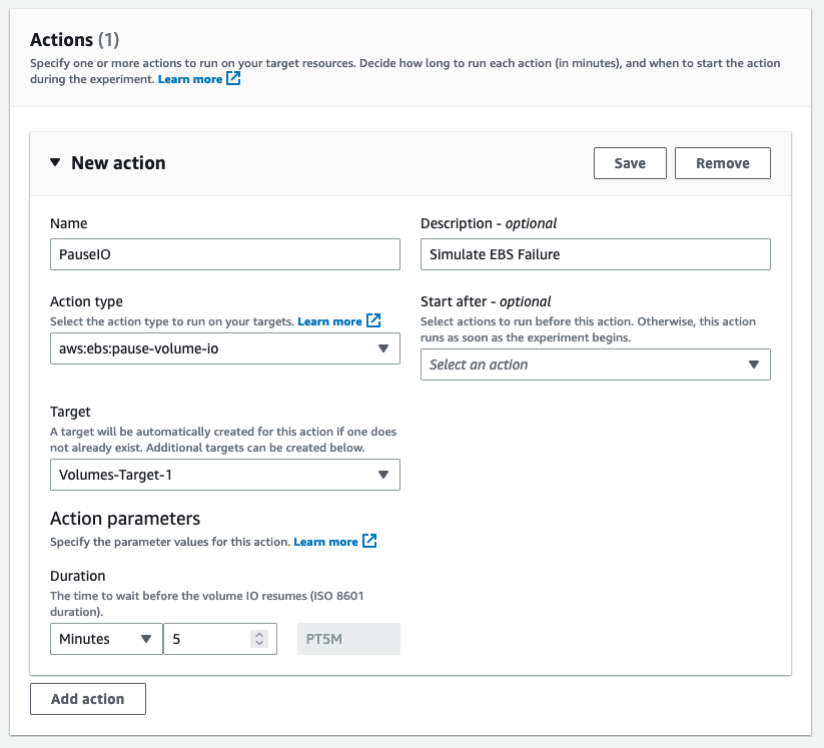The image size is (824, 748).
Task: Click the Add action button
Action: 88,698
